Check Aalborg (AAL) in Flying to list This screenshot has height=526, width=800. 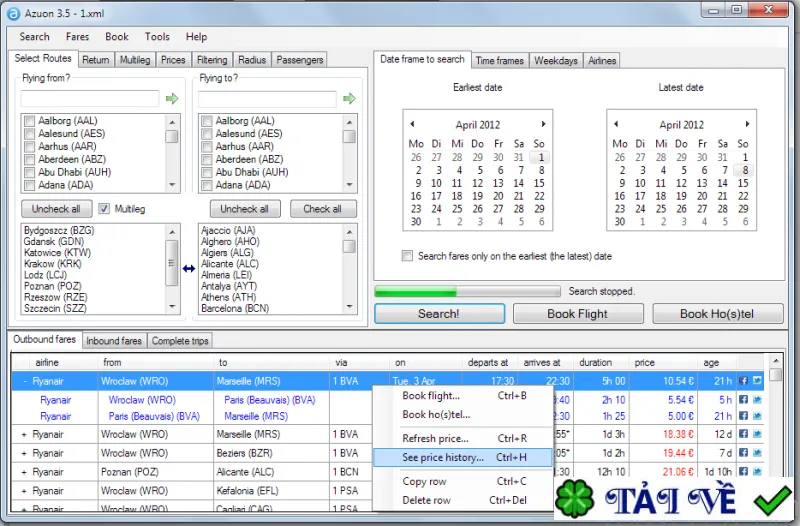tap(207, 121)
